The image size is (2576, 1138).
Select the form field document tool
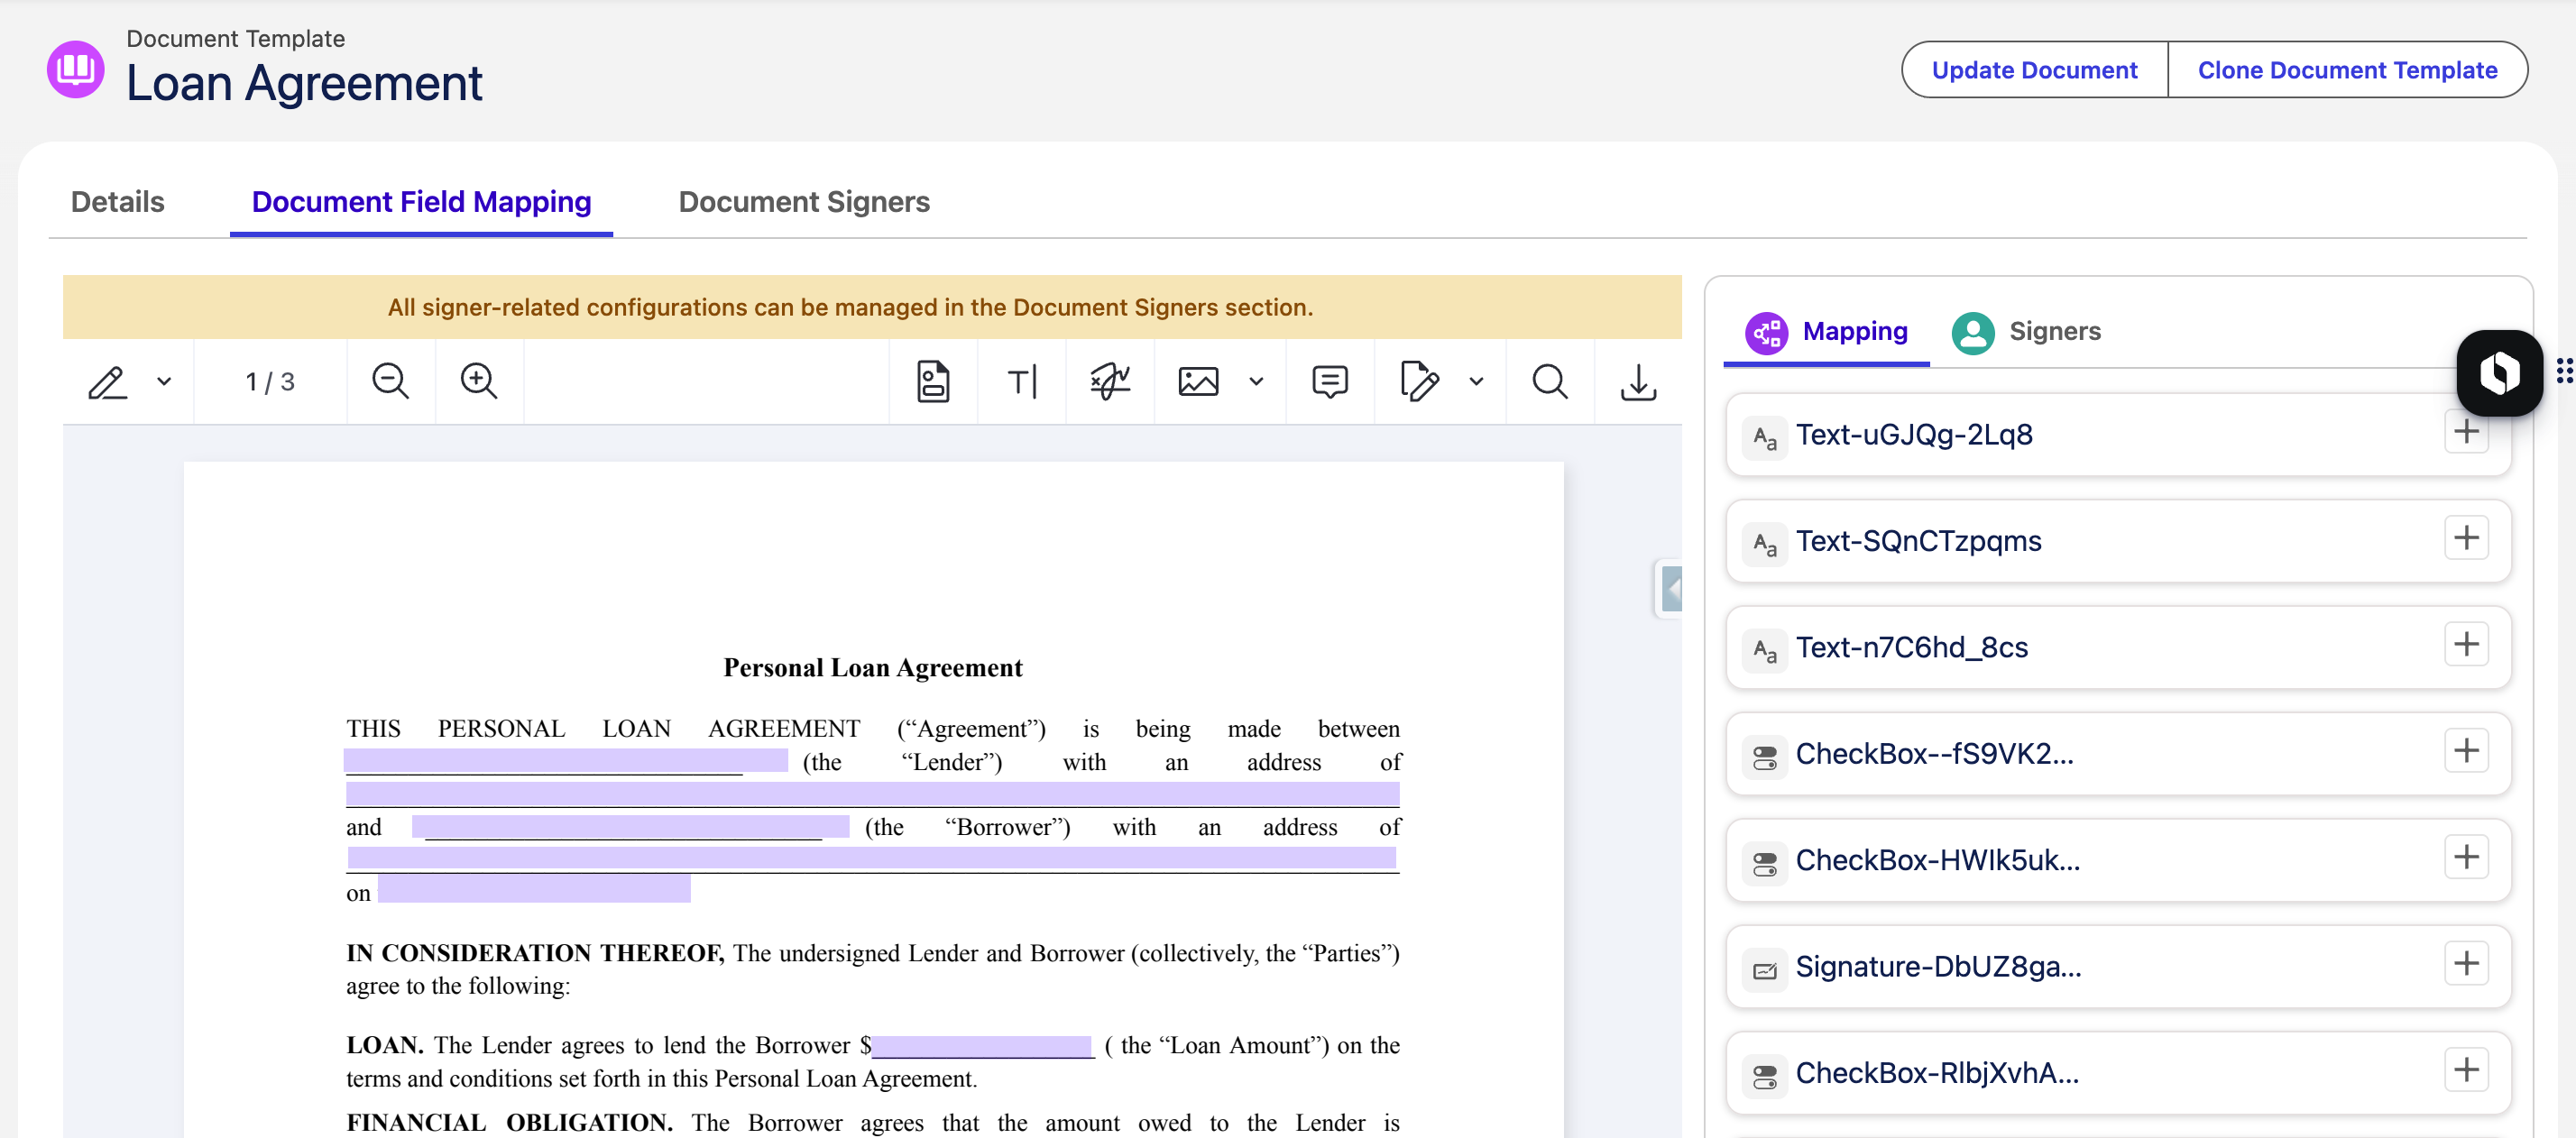point(933,382)
